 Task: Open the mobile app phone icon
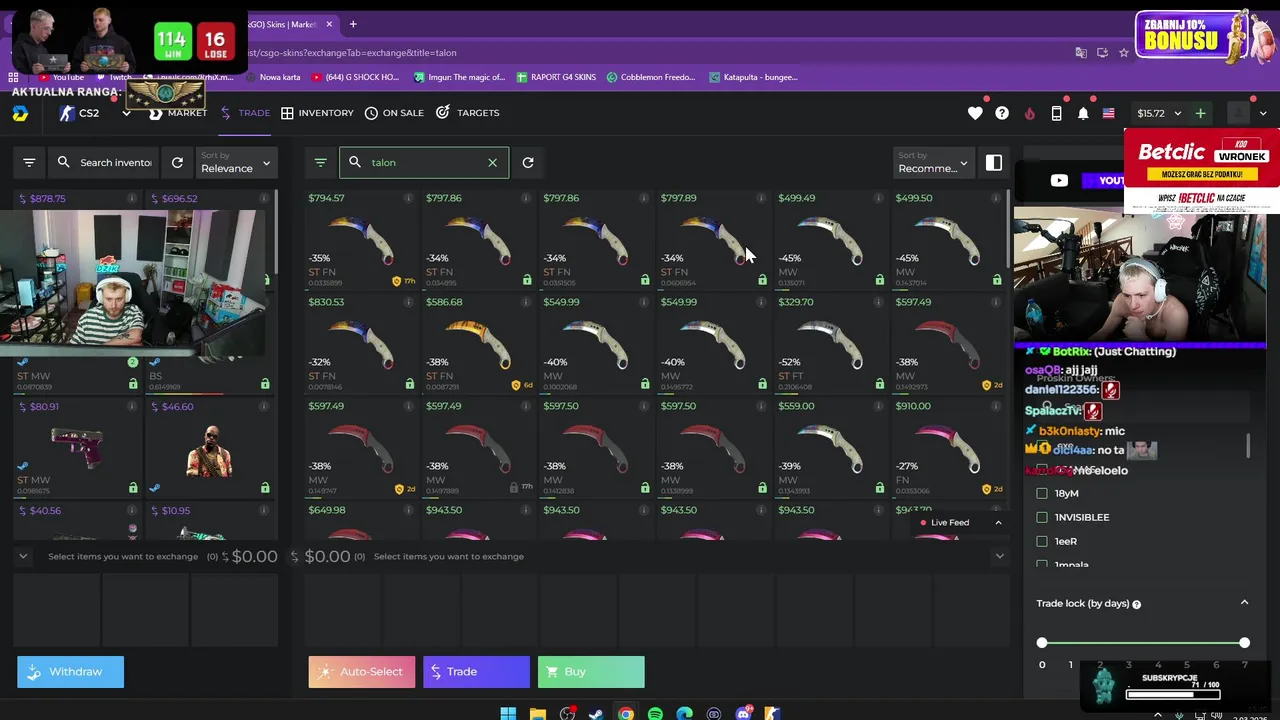tap(1056, 113)
